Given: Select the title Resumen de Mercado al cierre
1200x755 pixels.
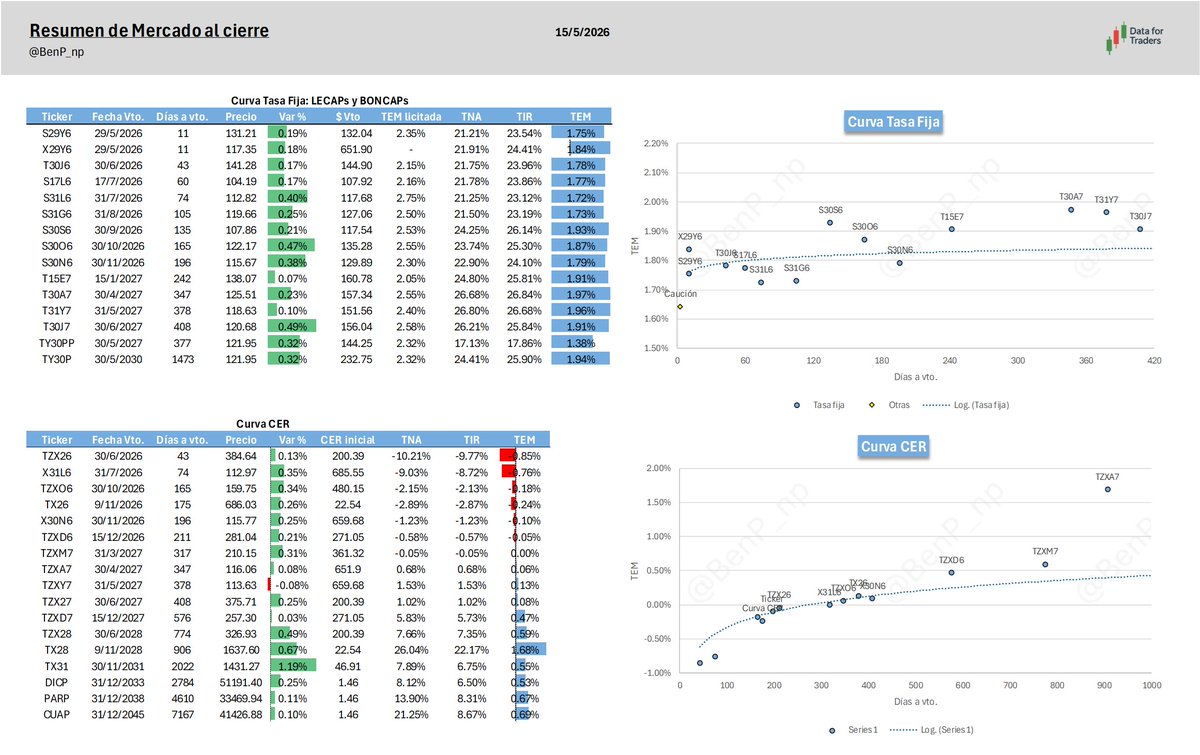Looking at the screenshot, I should click(x=149, y=32).
